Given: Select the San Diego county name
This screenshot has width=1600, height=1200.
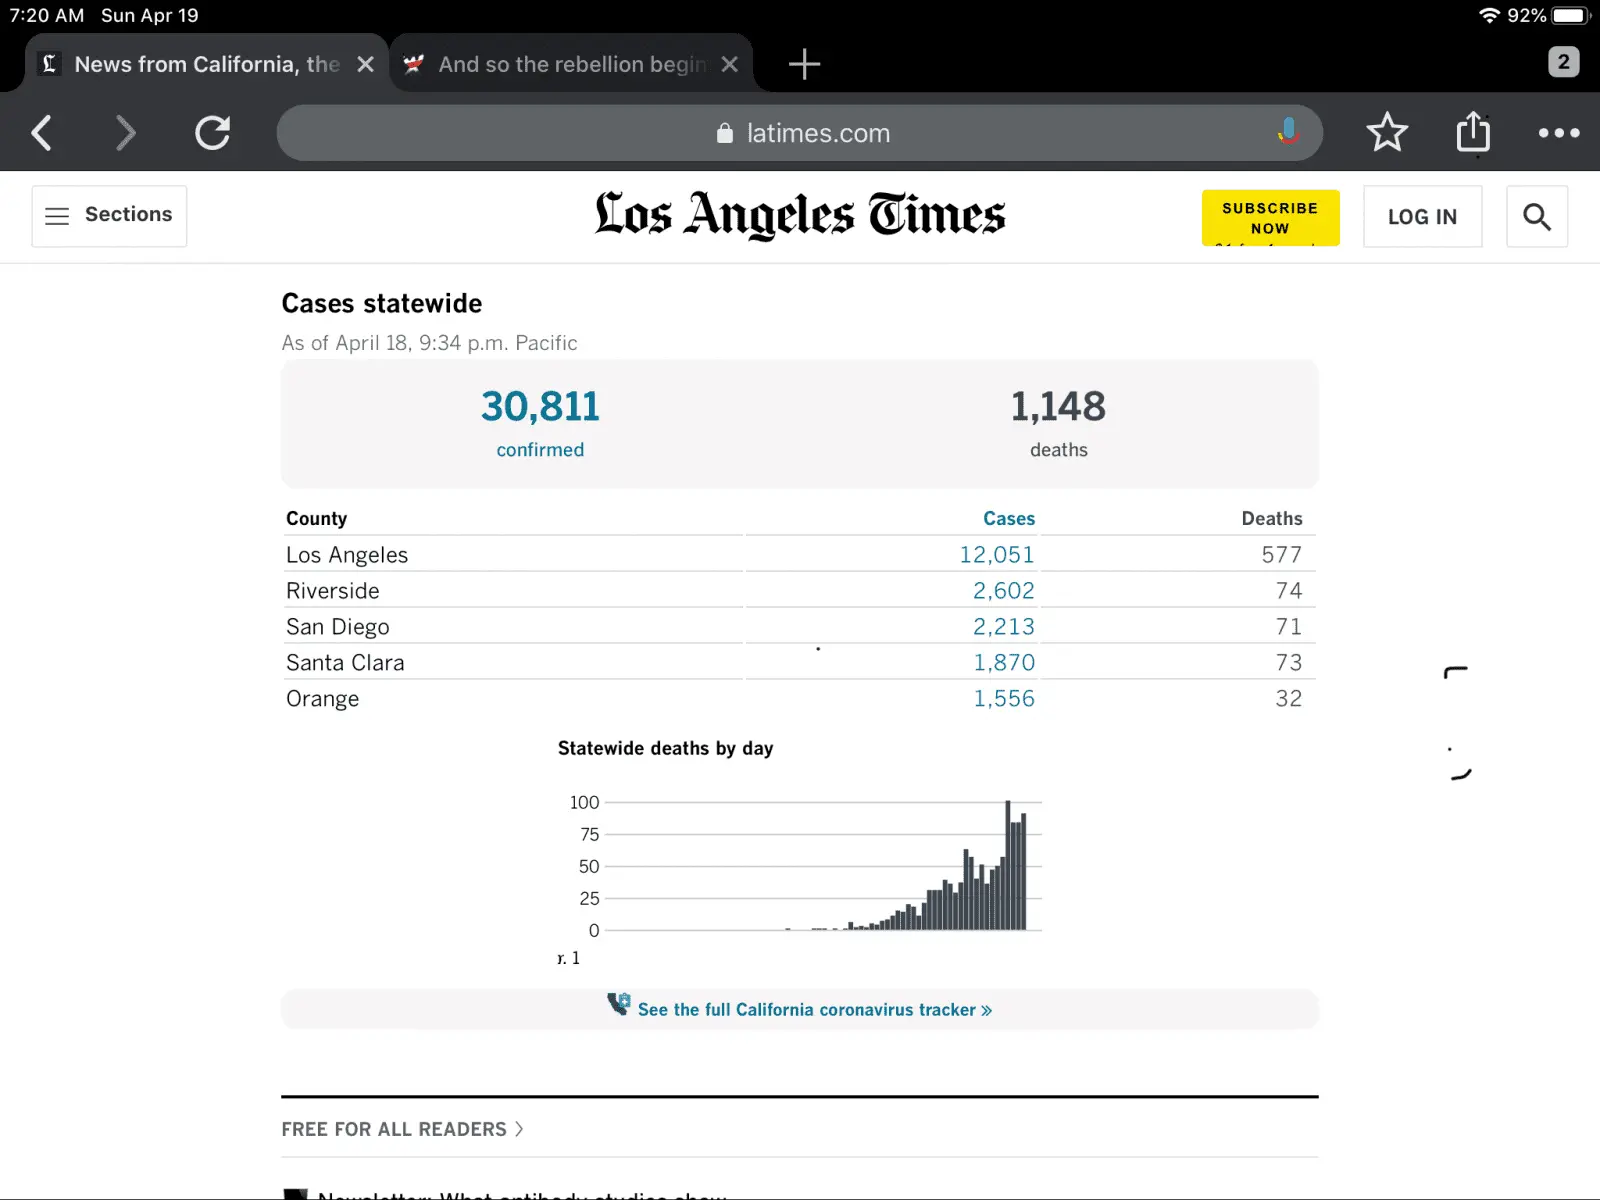Looking at the screenshot, I should [338, 627].
